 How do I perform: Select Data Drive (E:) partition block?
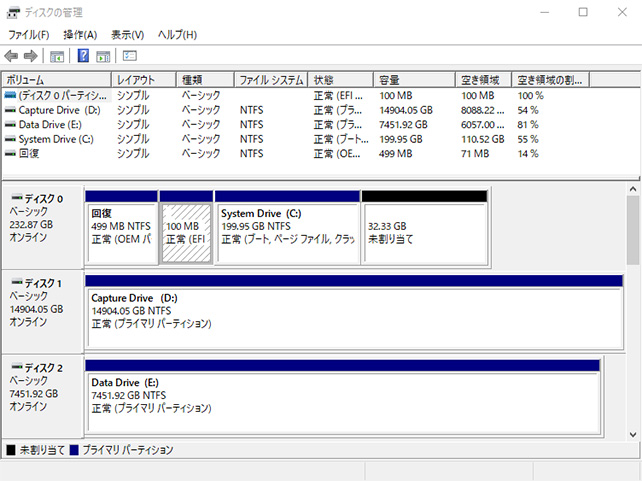(x=343, y=396)
